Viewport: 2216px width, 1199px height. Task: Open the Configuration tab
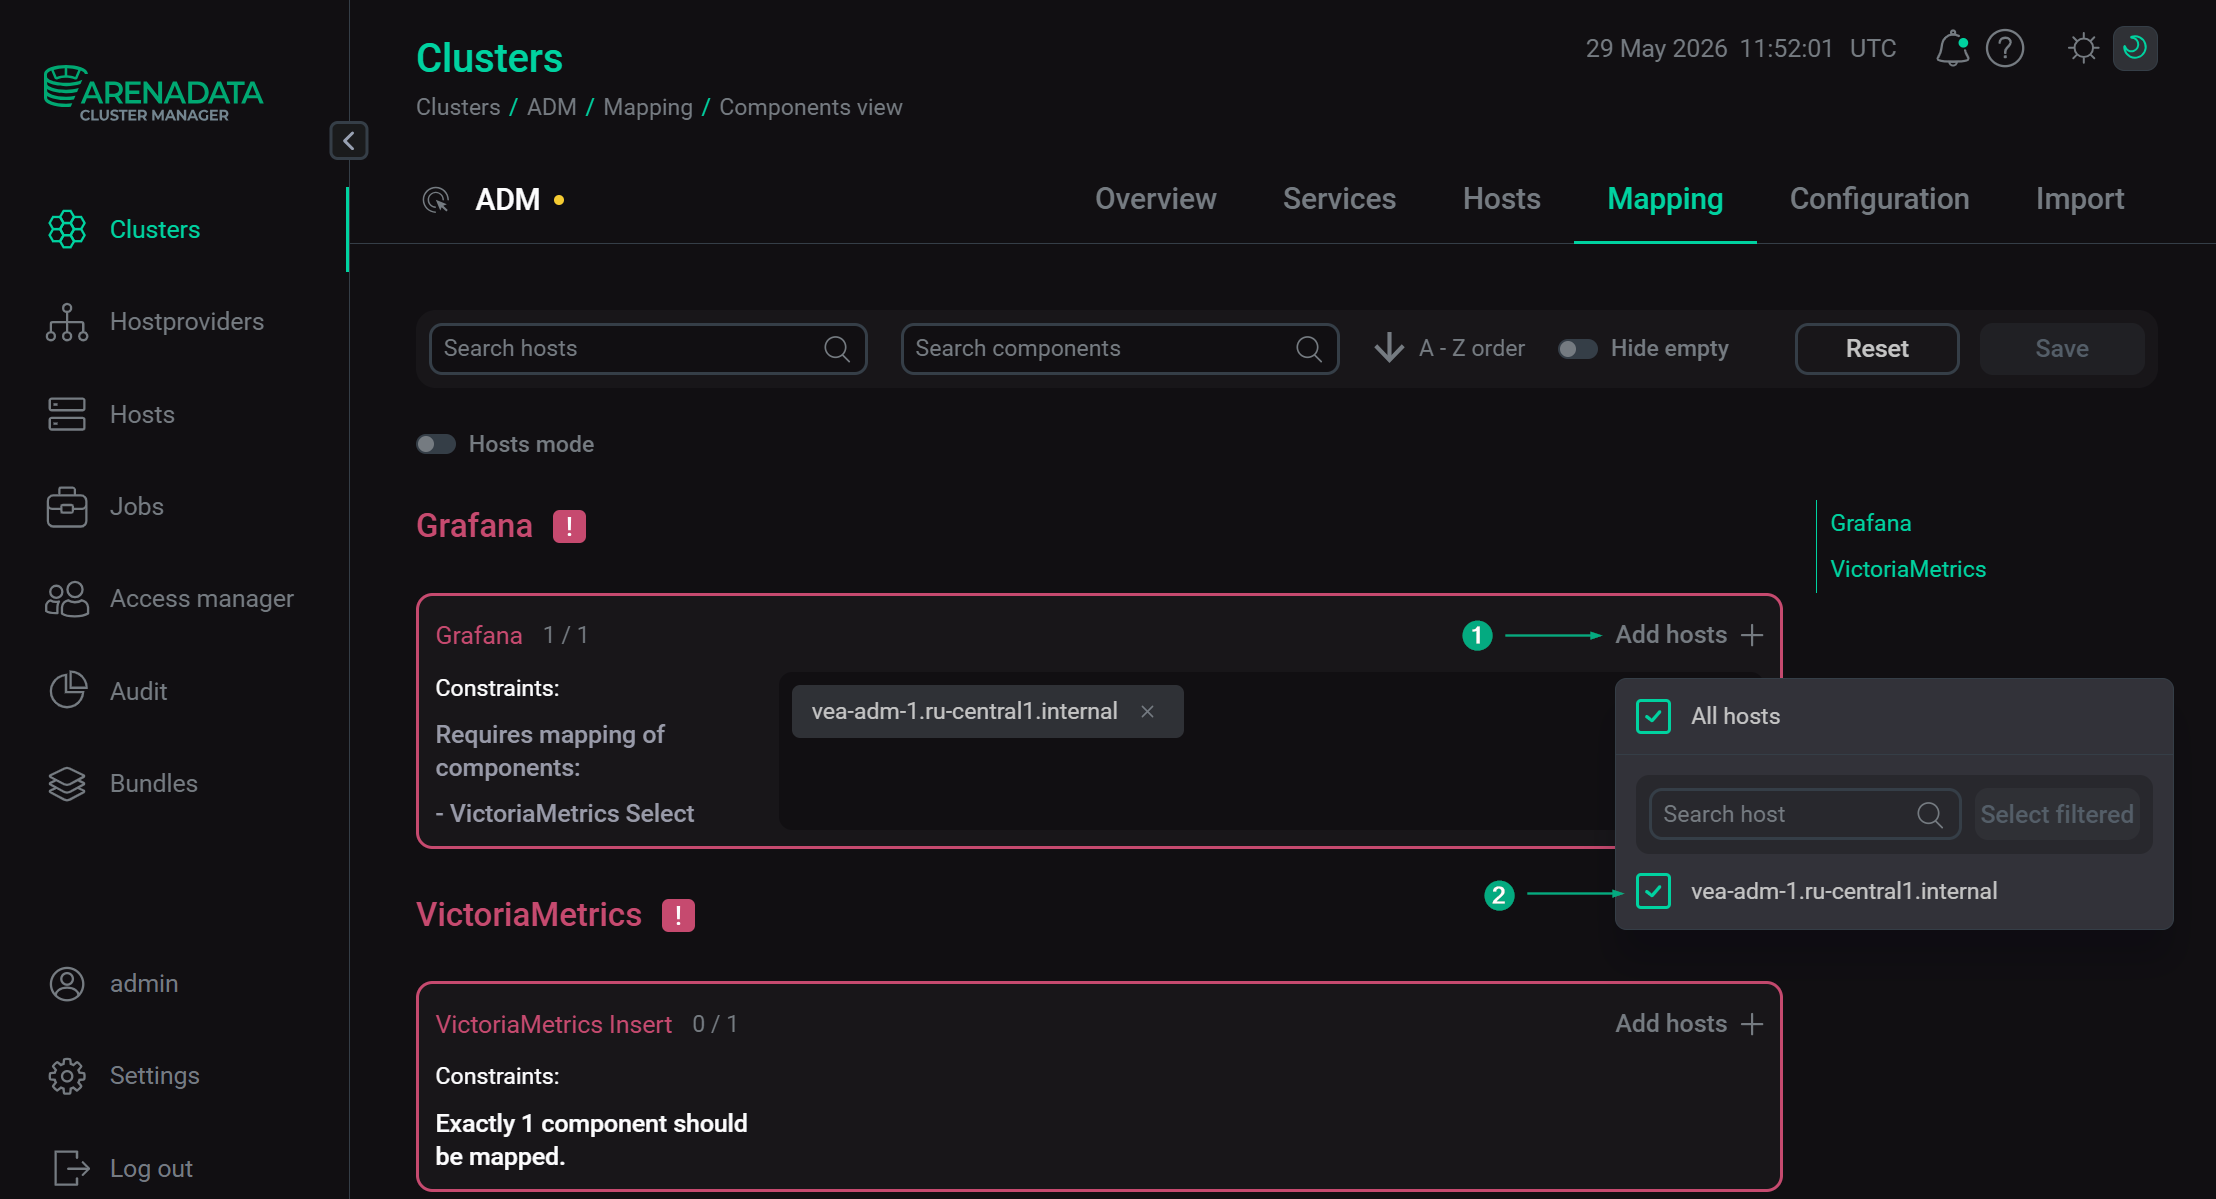click(1879, 199)
